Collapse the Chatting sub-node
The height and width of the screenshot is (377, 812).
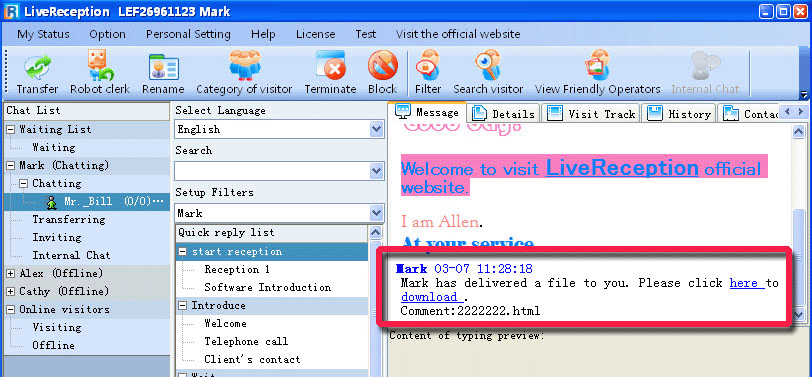coord(23,184)
